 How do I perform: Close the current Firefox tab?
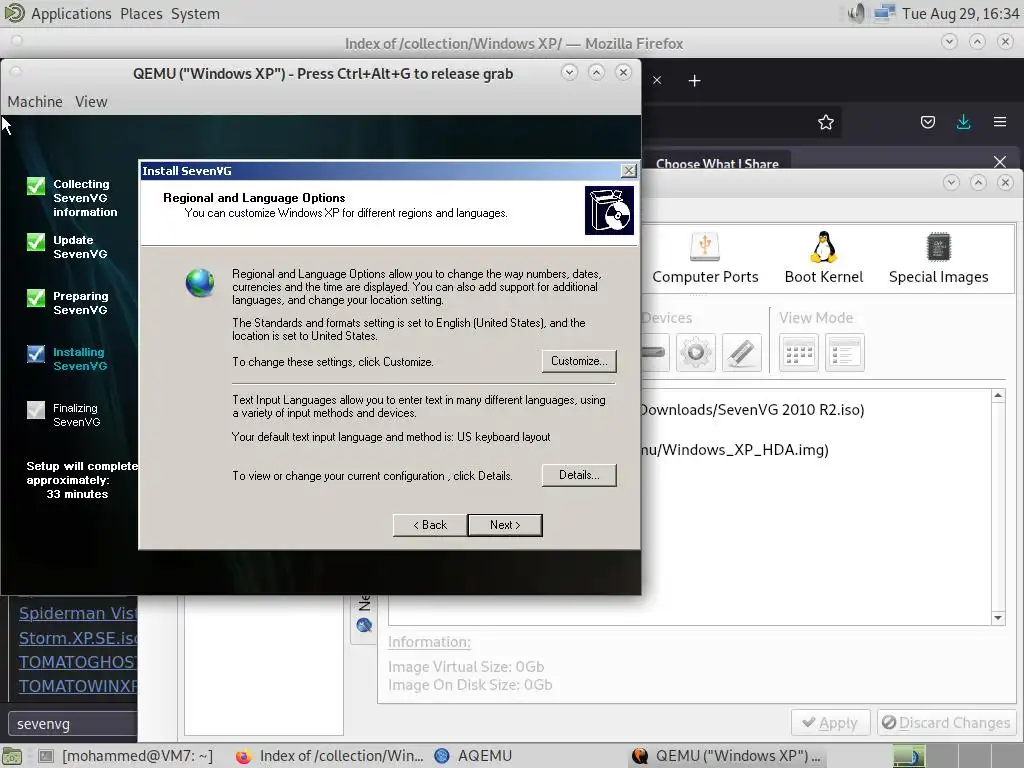click(657, 80)
